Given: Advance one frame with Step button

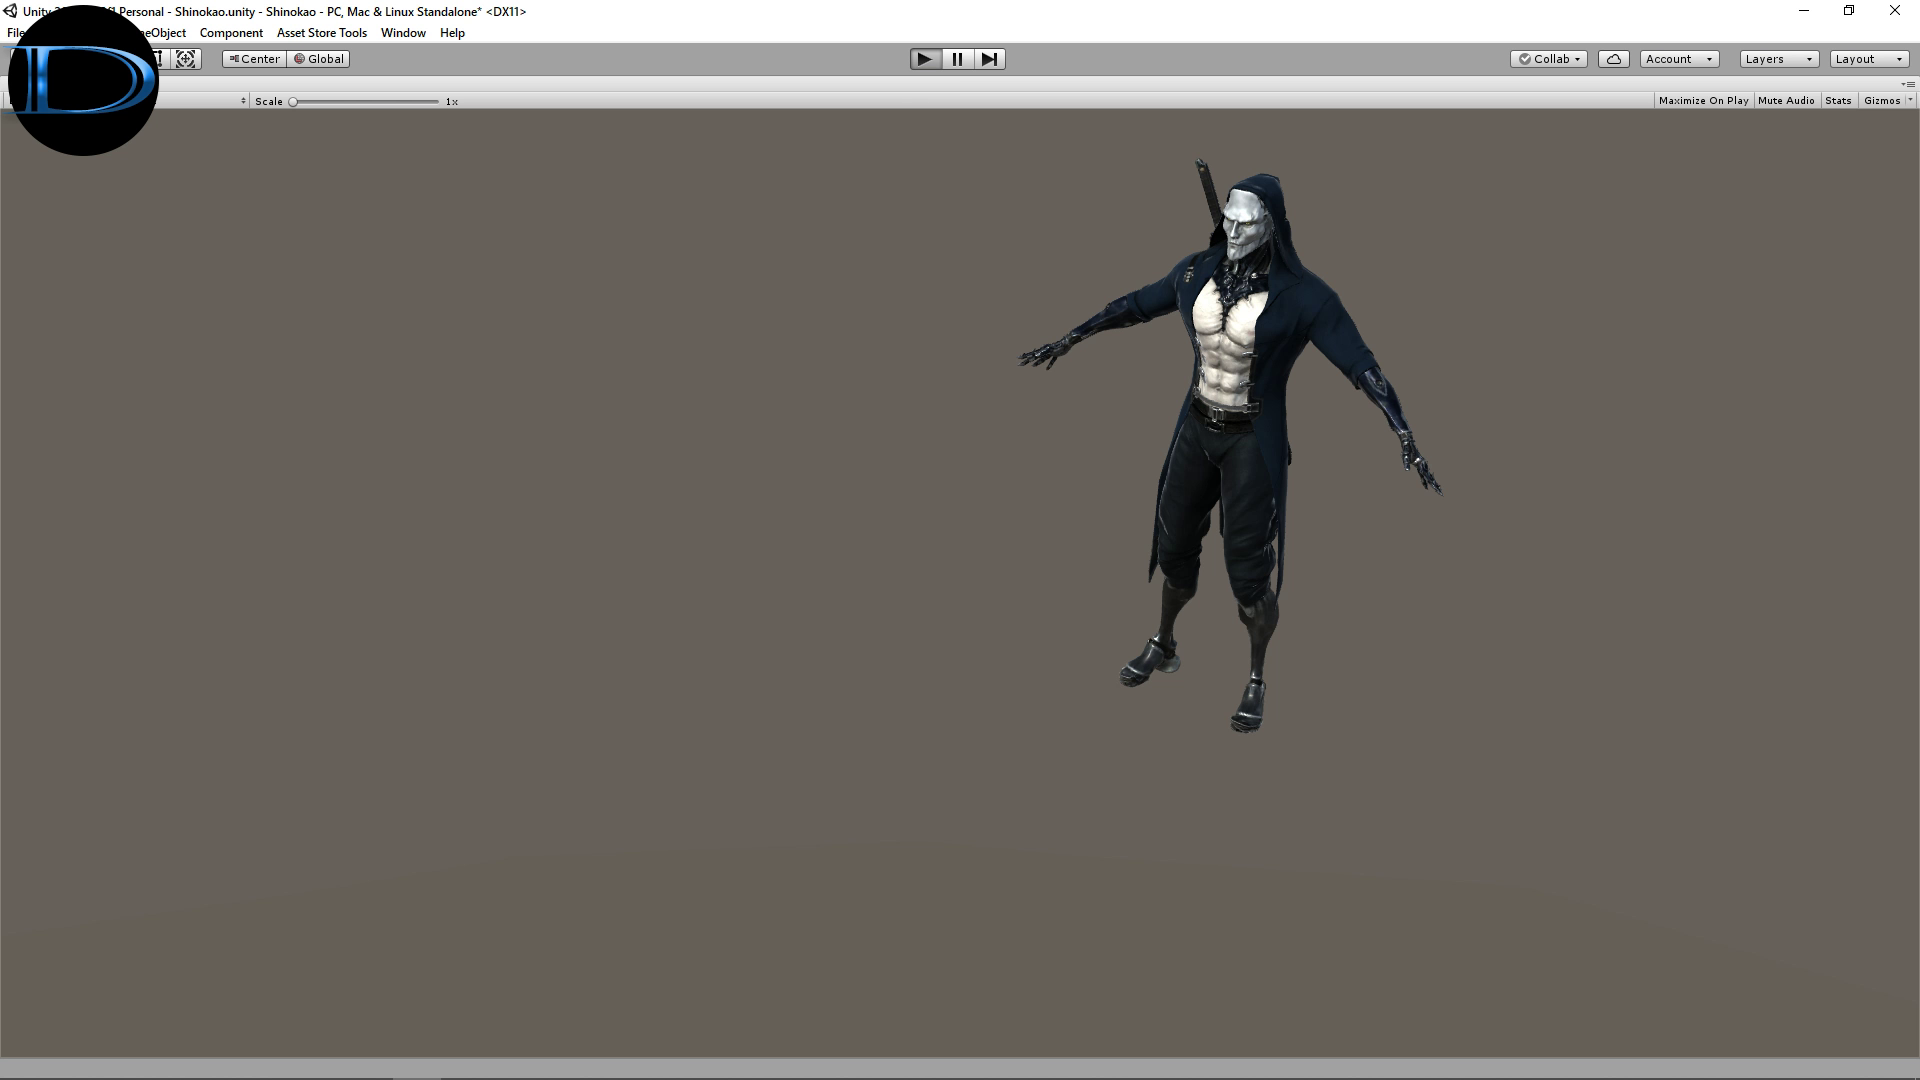Looking at the screenshot, I should pos(989,59).
